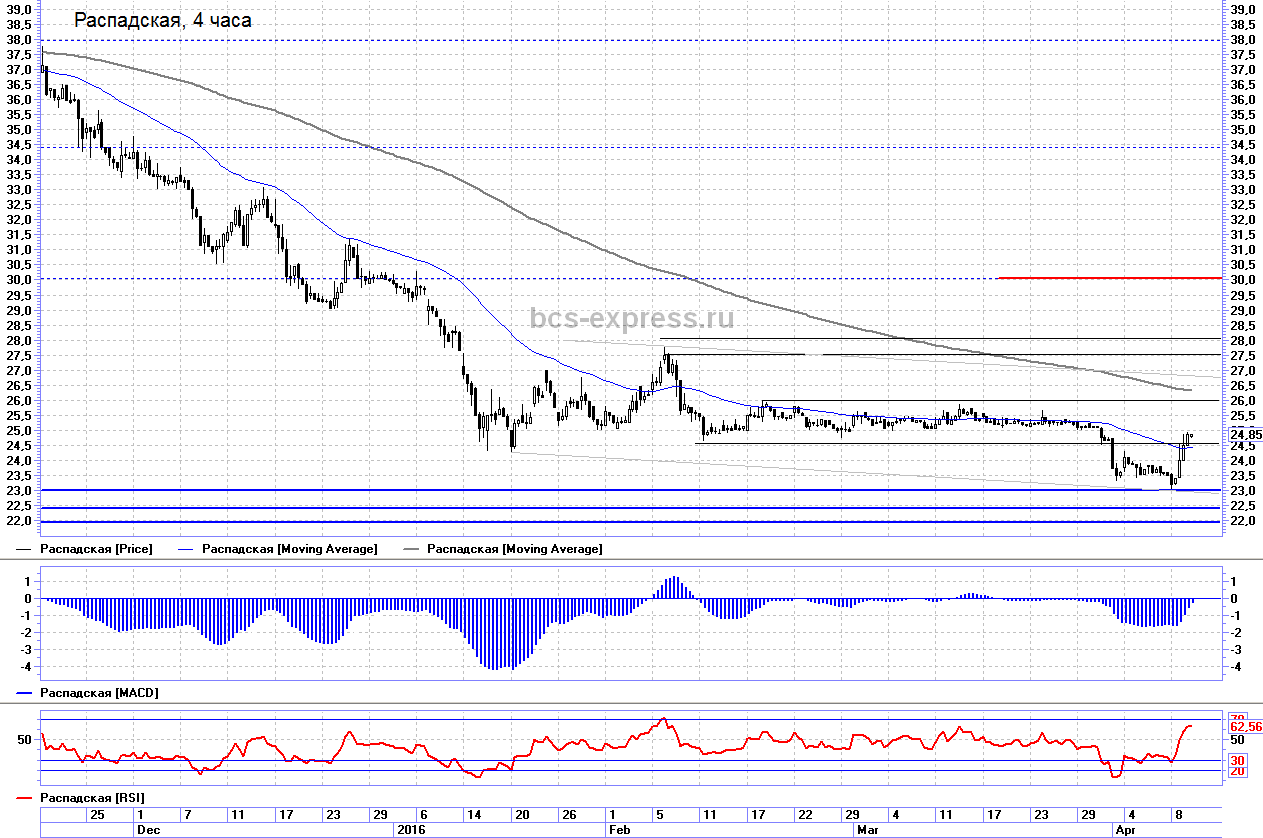Click '22,0' on the left price axis

(x=18, y=521)
